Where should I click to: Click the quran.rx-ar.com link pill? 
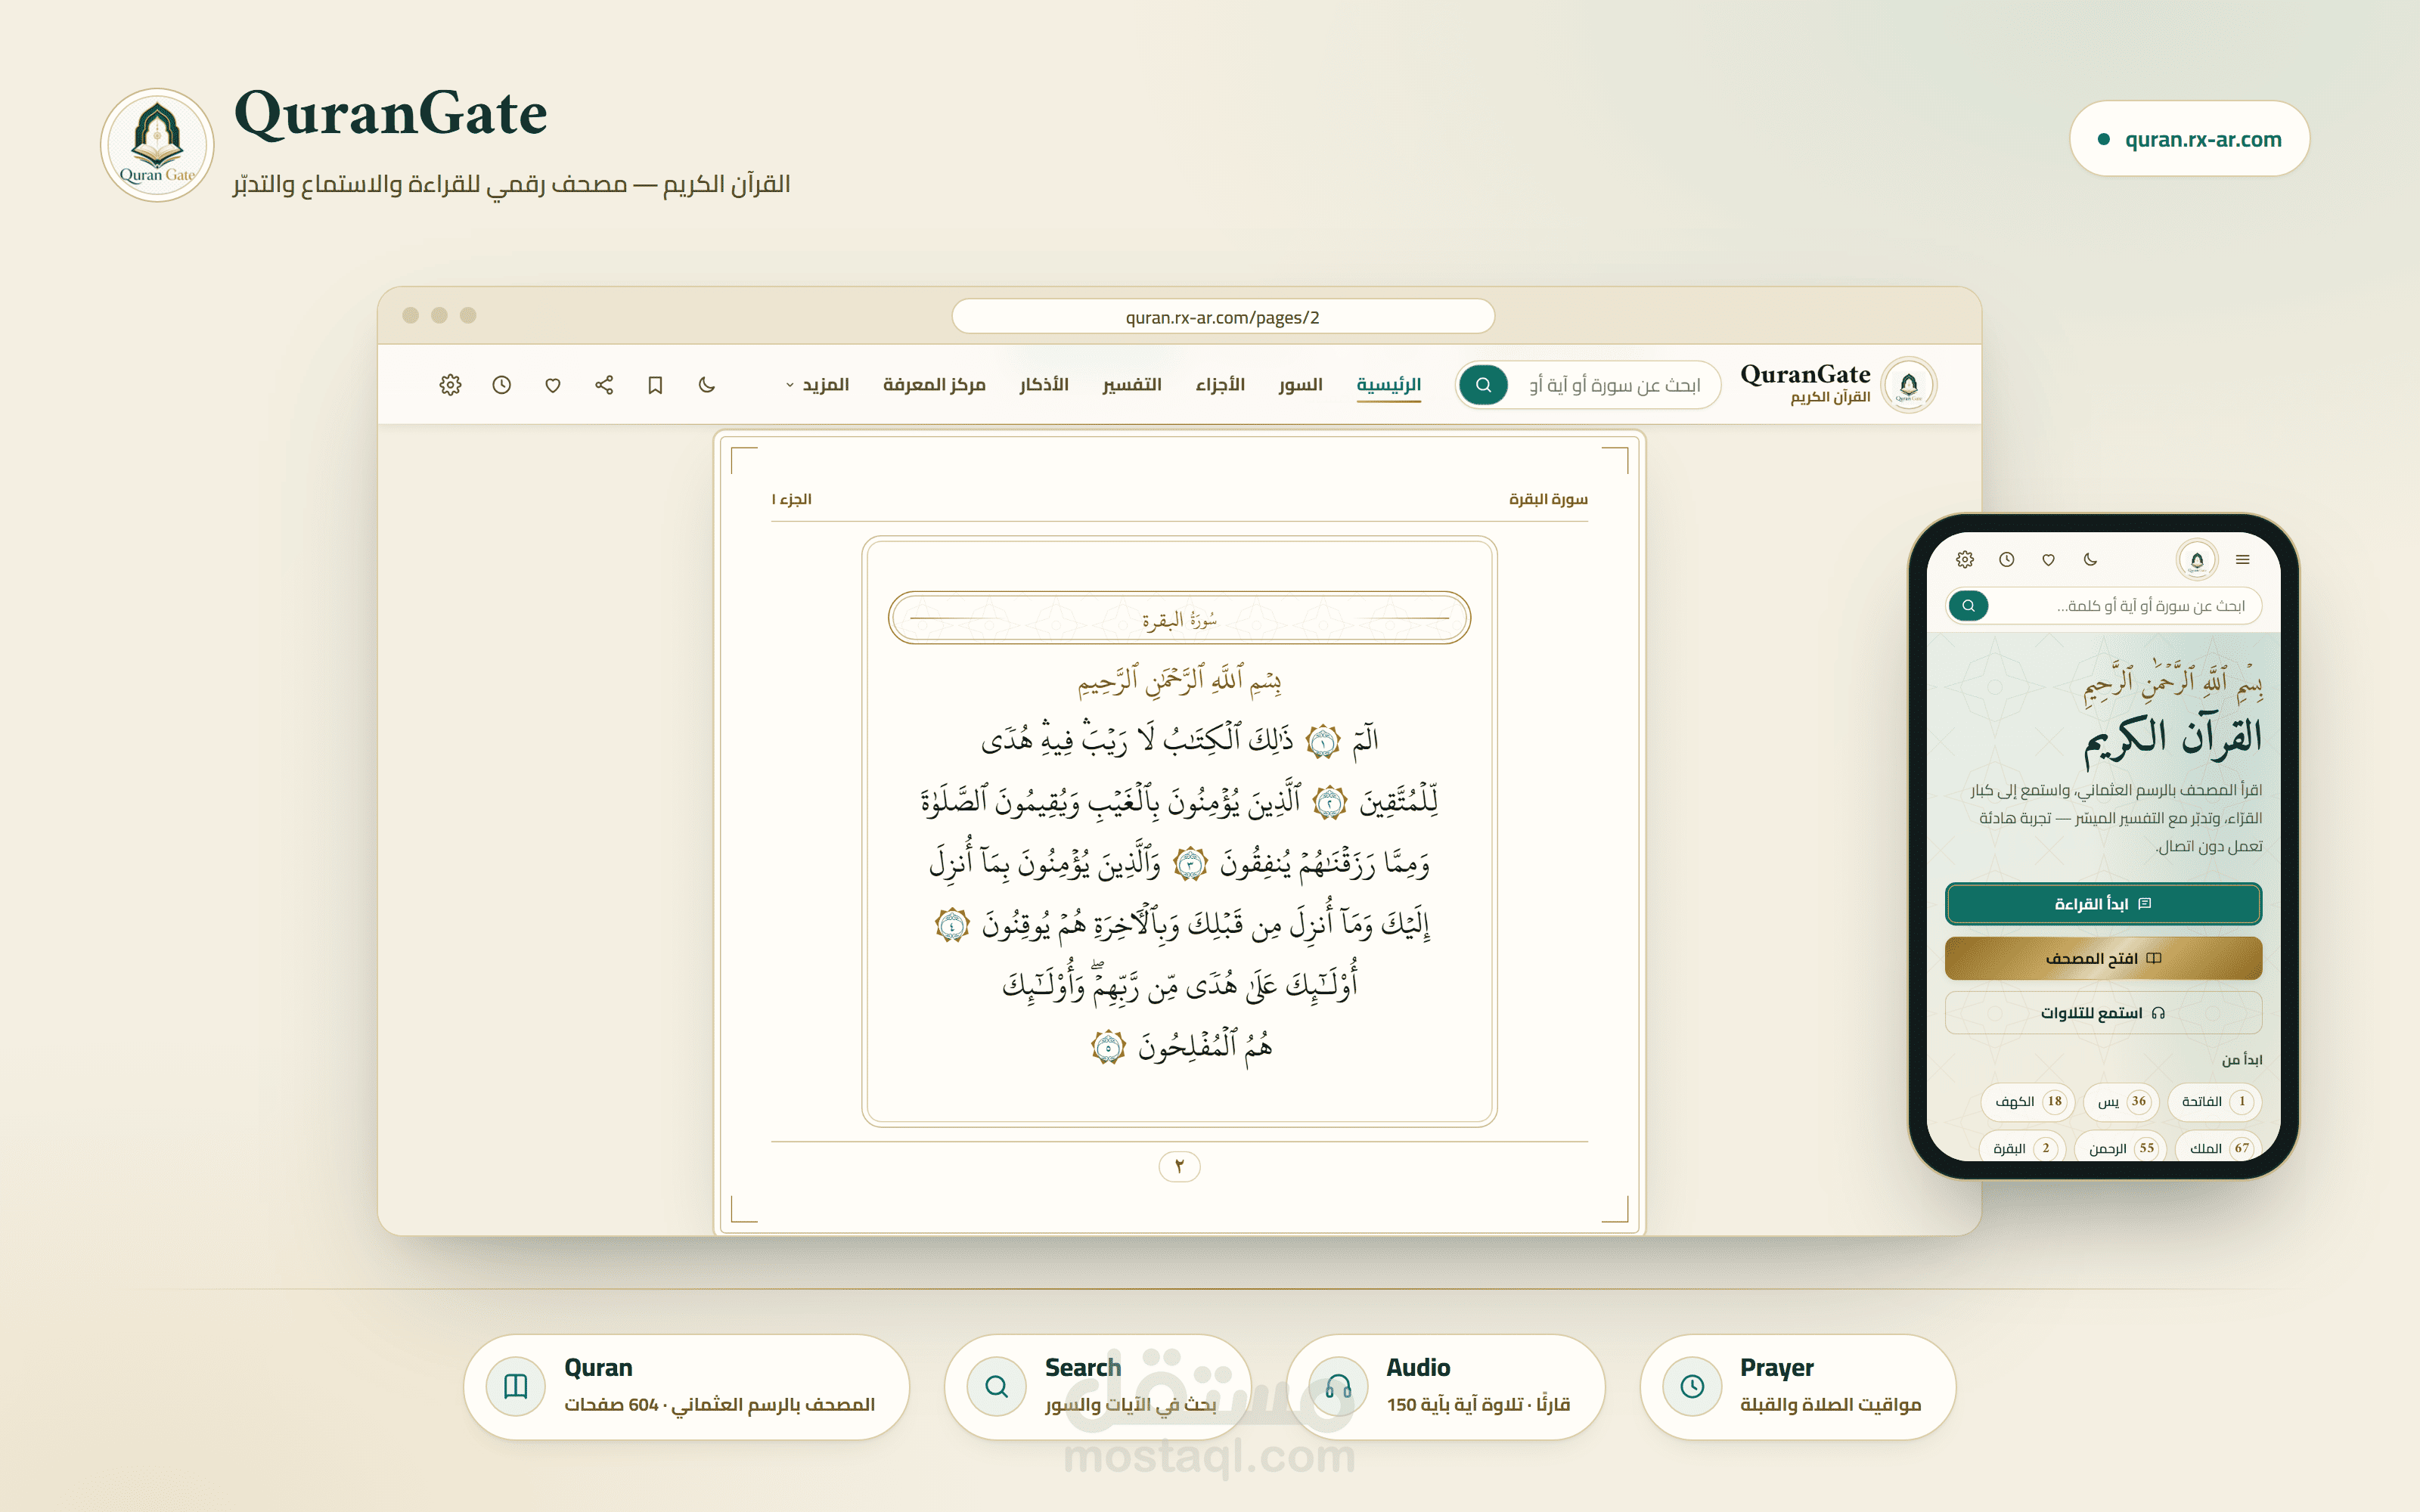2189,139
